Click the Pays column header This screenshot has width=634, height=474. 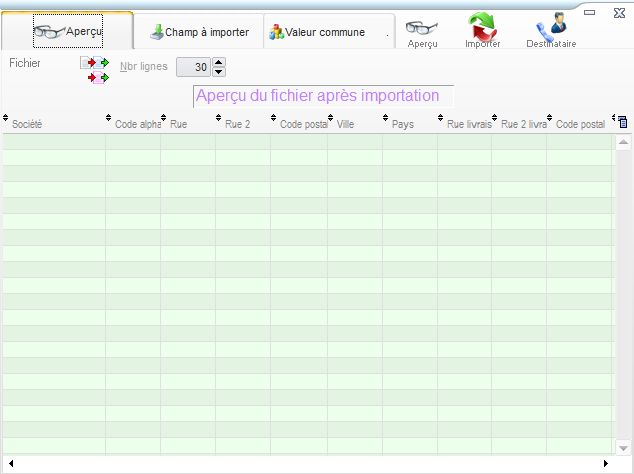[x=409, y=124]
